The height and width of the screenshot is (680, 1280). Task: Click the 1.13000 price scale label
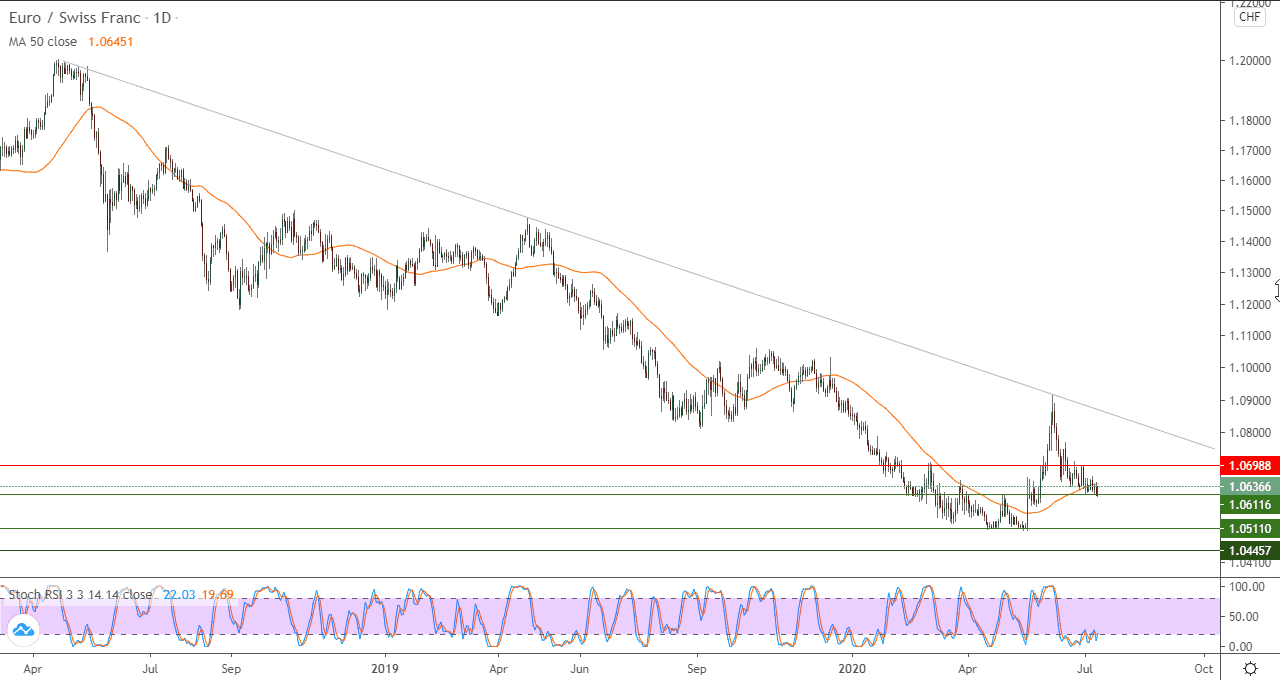click(x=1252, y=273)
